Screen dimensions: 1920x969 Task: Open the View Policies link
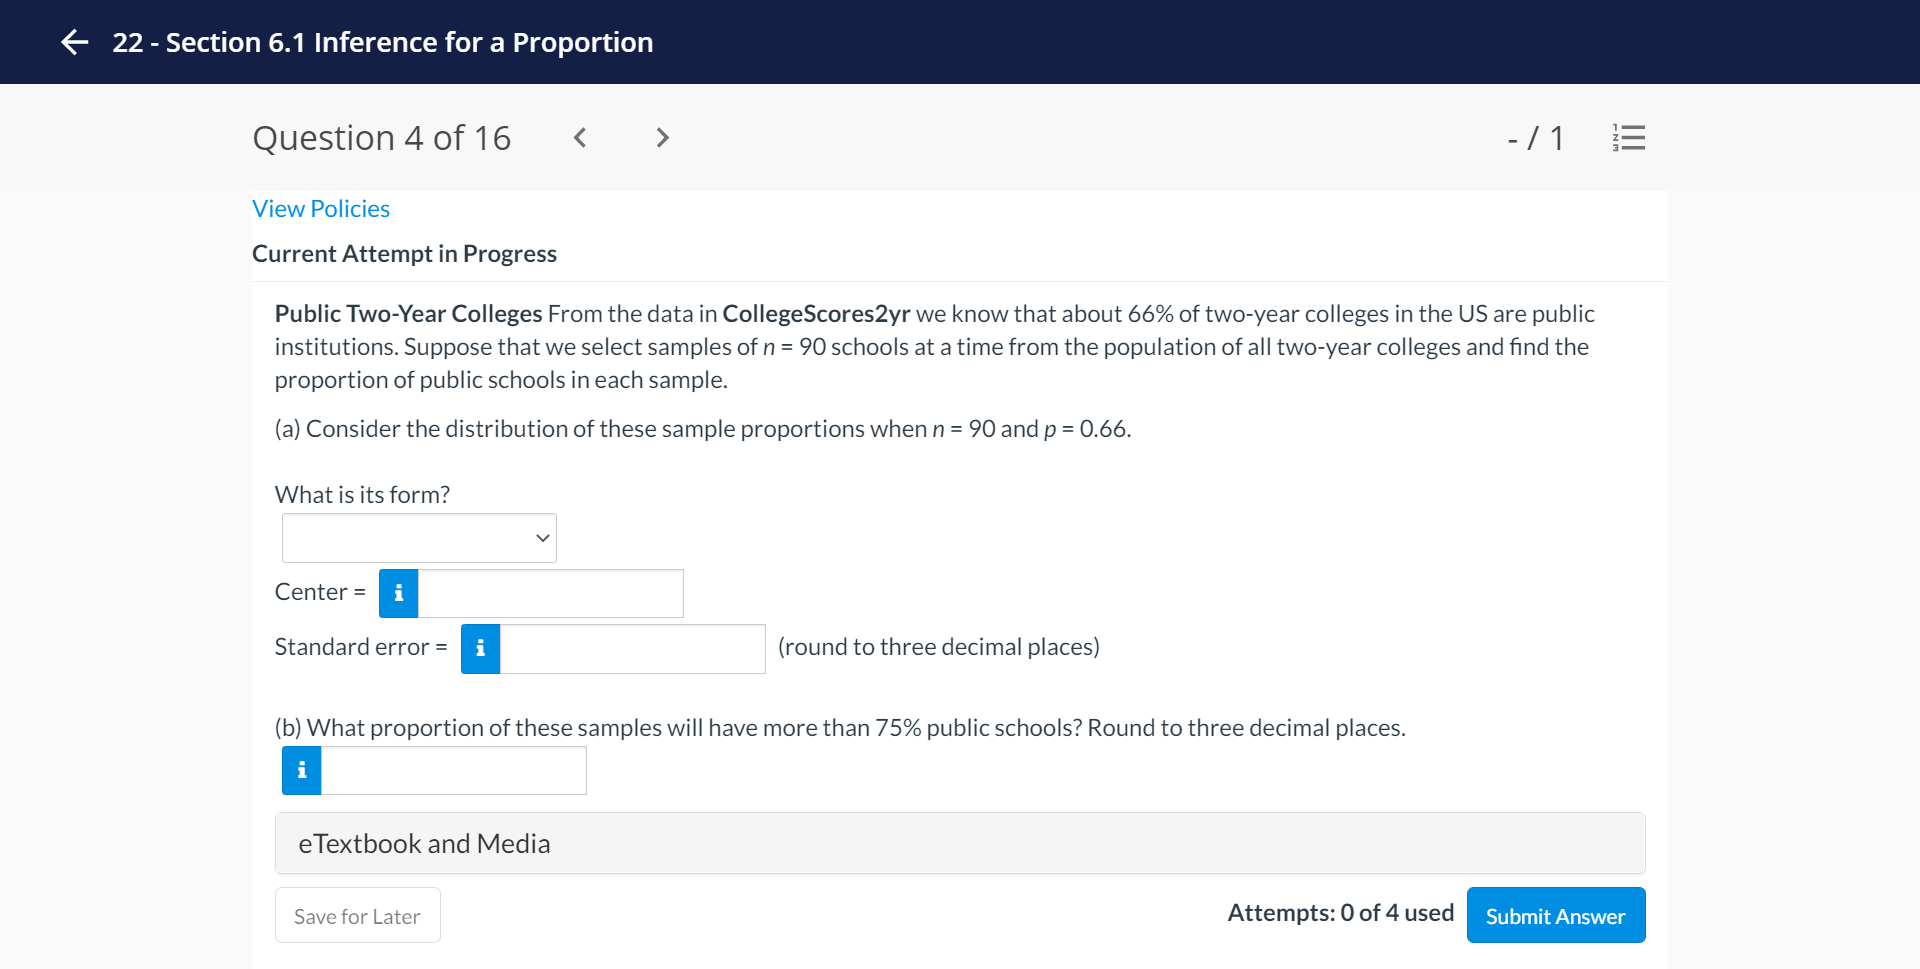coord(320,208)
